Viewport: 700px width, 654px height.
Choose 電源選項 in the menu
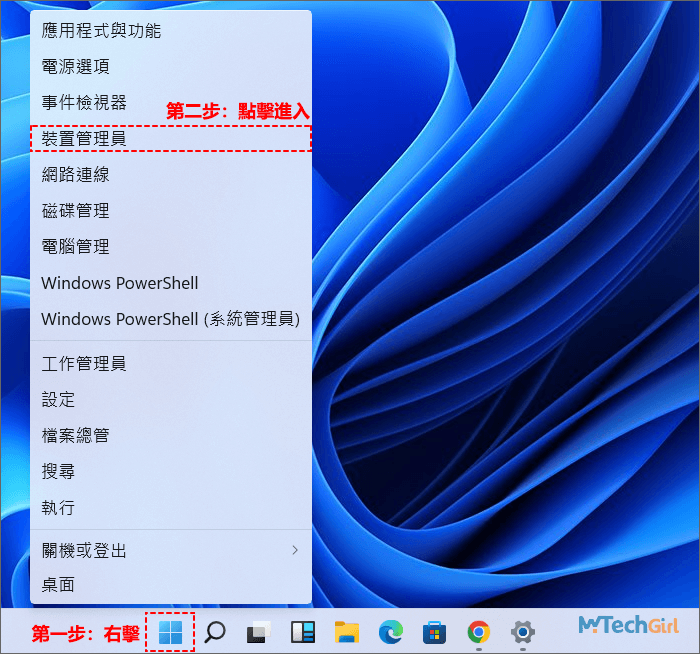[x=75, y=66]
